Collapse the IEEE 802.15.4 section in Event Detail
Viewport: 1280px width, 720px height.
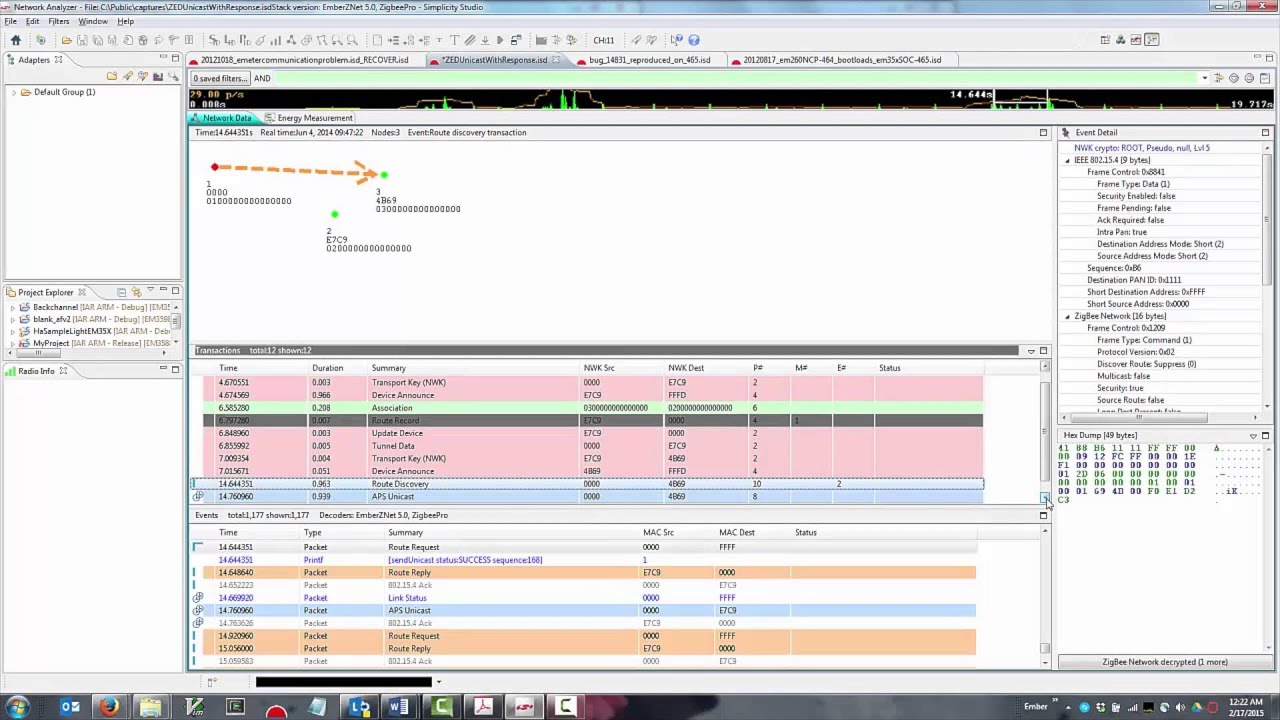pyautogui.click(x=1067, y=160)
